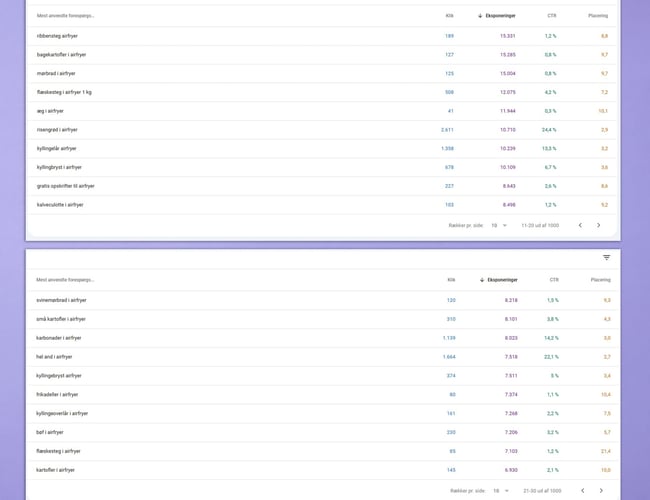This screenshot has width=650, height=500.
Task: Open rows per page dropdown in upper table
Action: [497, 225]
